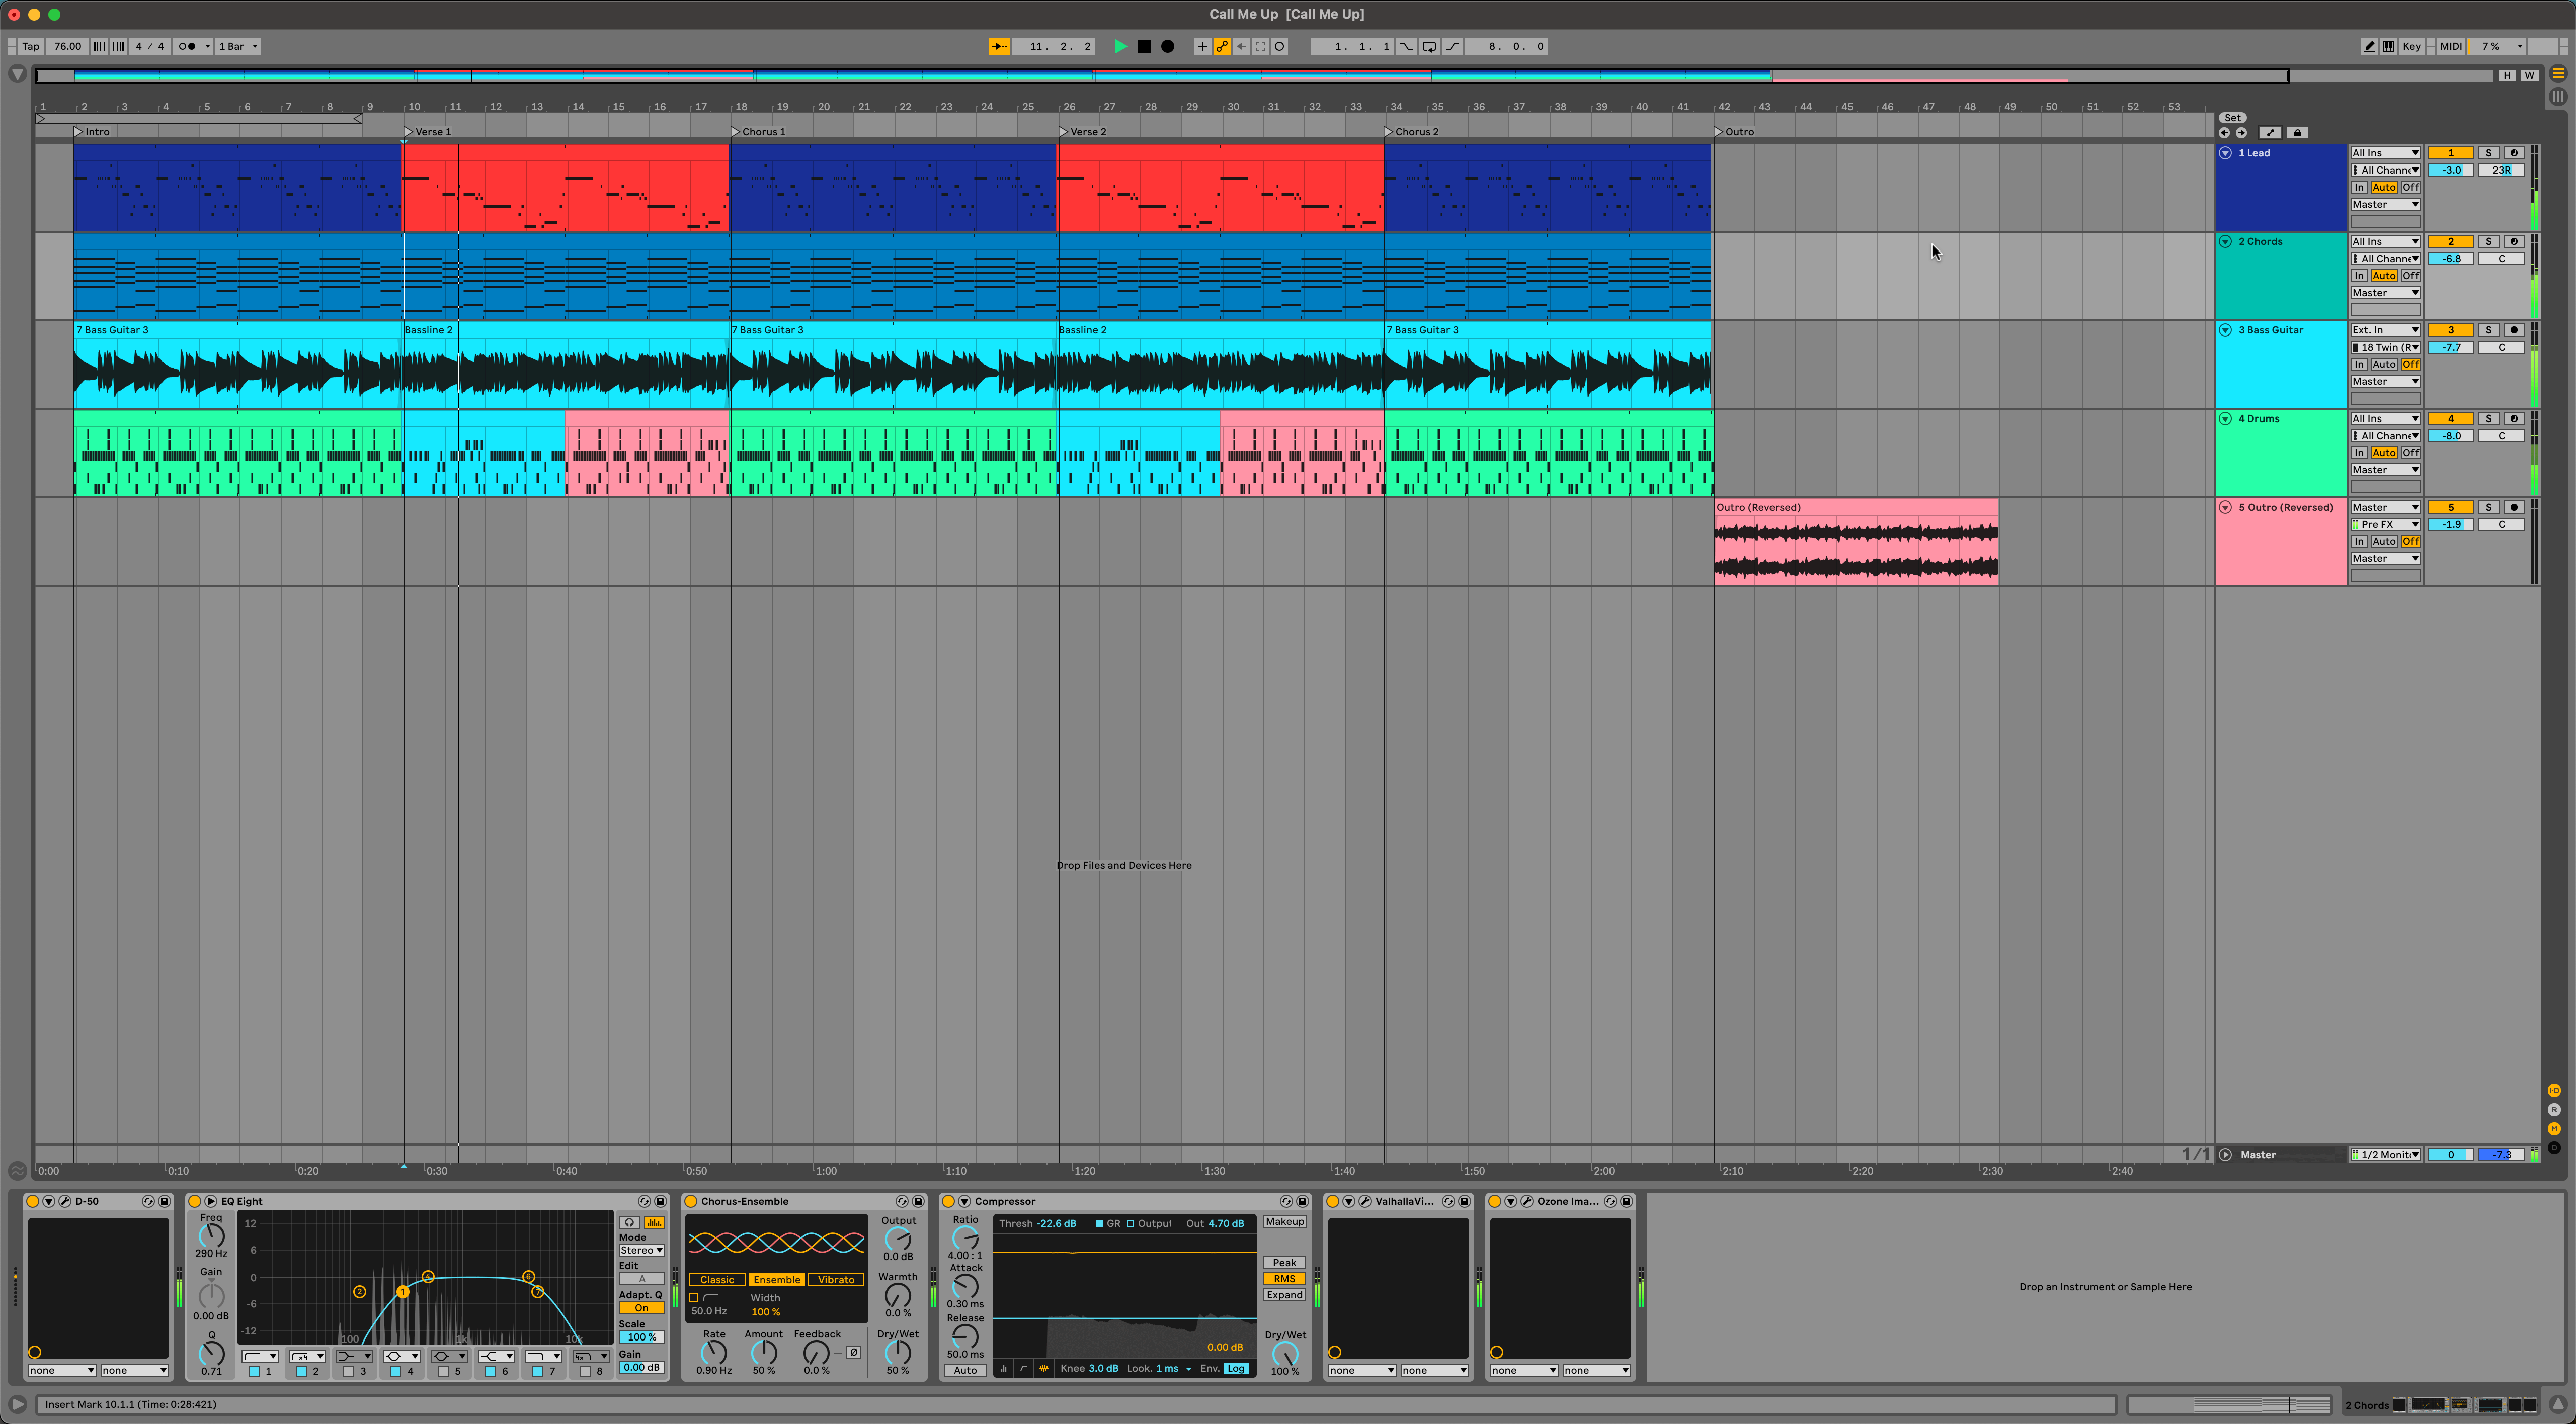
Task: Select the Classic mode tab in Chorus-Ensemble
Action: click(717, 1279)
